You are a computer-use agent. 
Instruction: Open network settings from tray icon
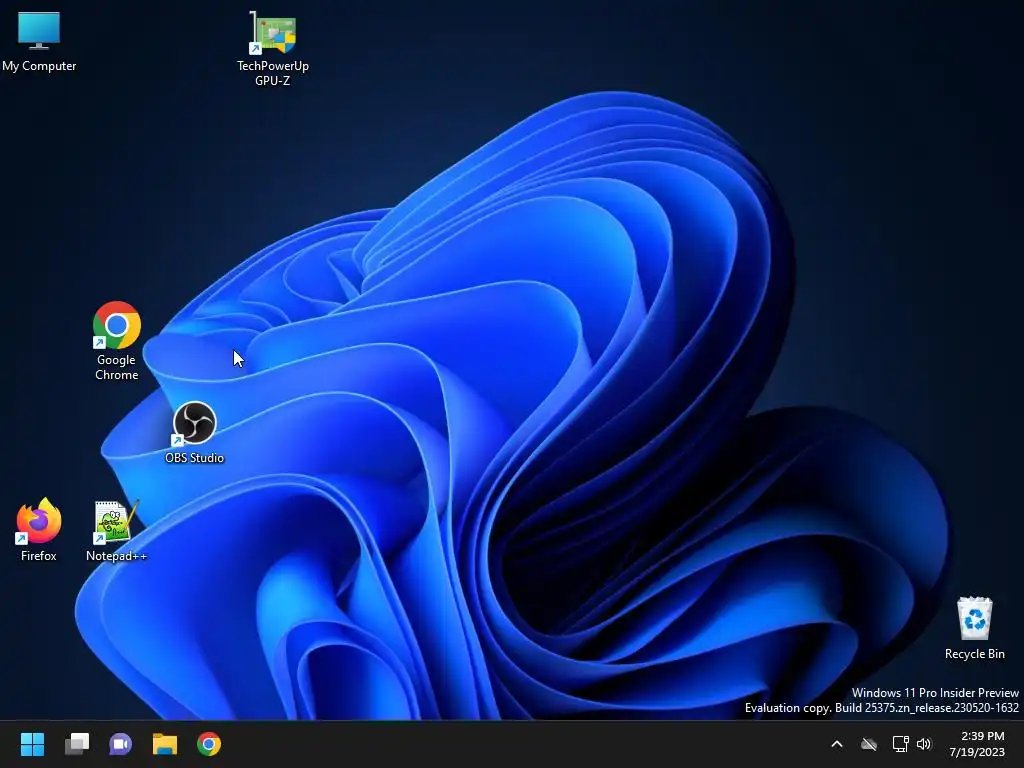pyautogui.click(x=901, y=744)
